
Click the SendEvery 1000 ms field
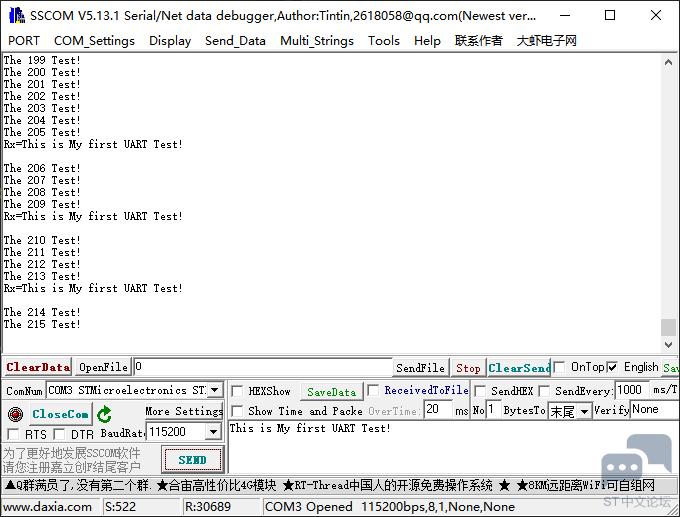(632, 389)
